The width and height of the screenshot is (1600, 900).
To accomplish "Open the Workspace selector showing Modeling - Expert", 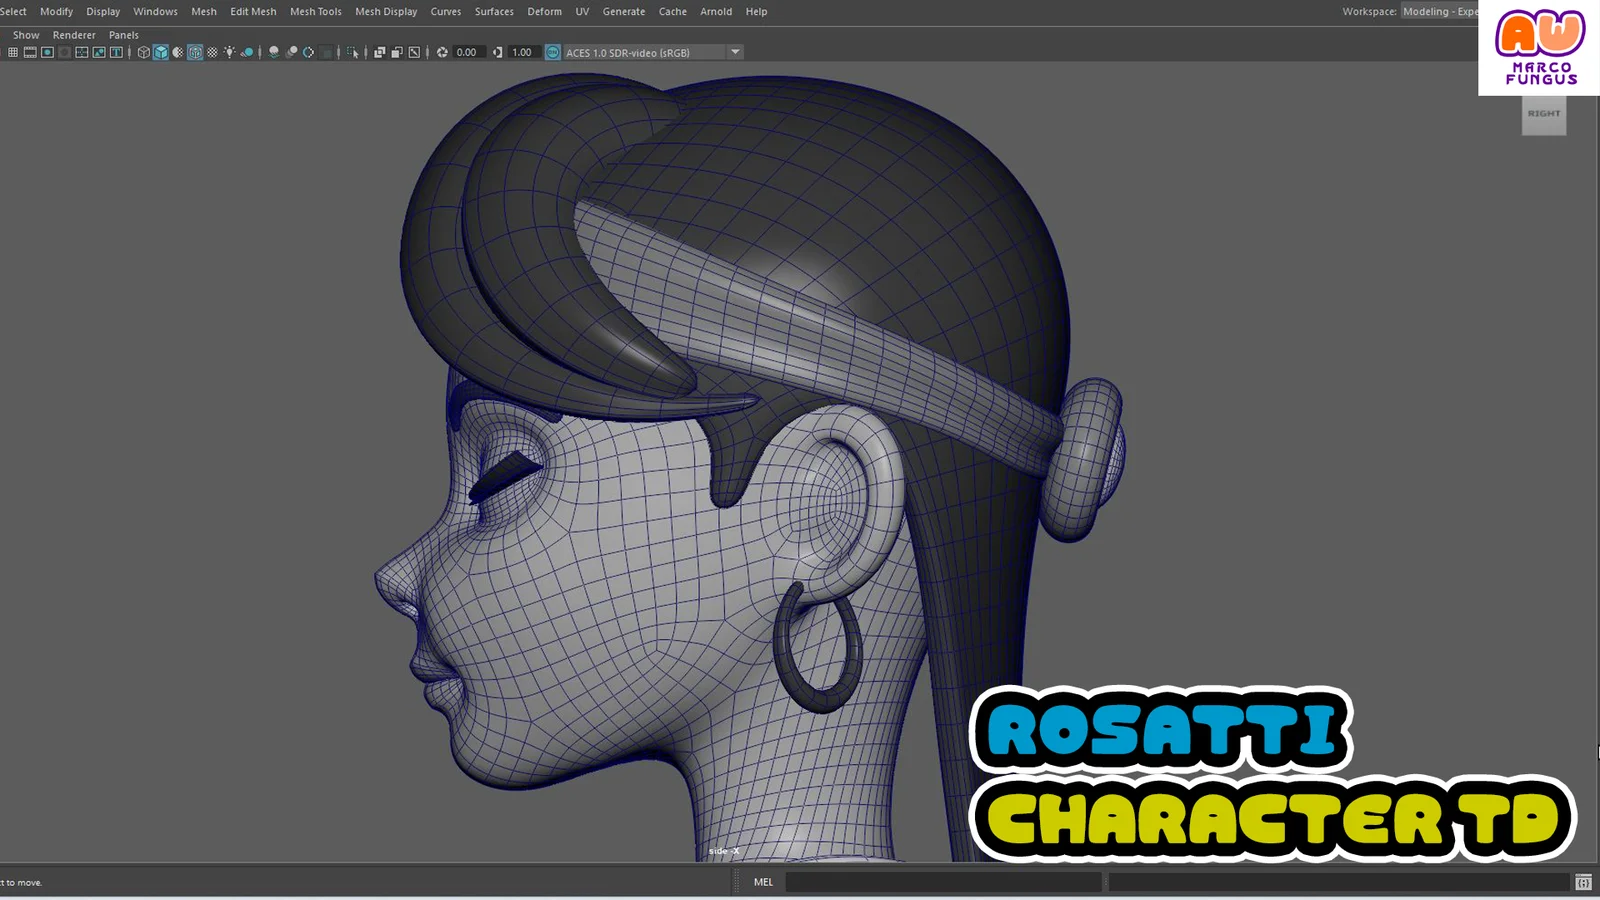I will [1440, 11].
